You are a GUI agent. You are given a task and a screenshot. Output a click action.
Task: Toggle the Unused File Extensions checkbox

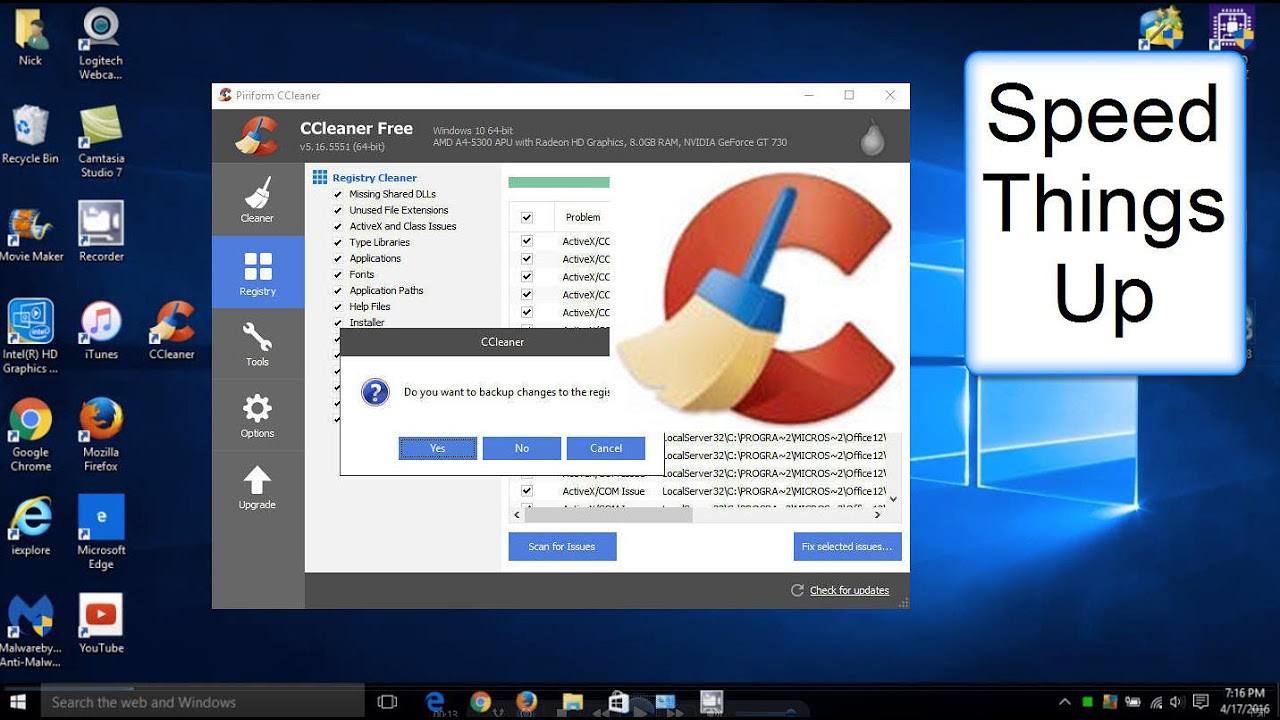coord(338,210)
